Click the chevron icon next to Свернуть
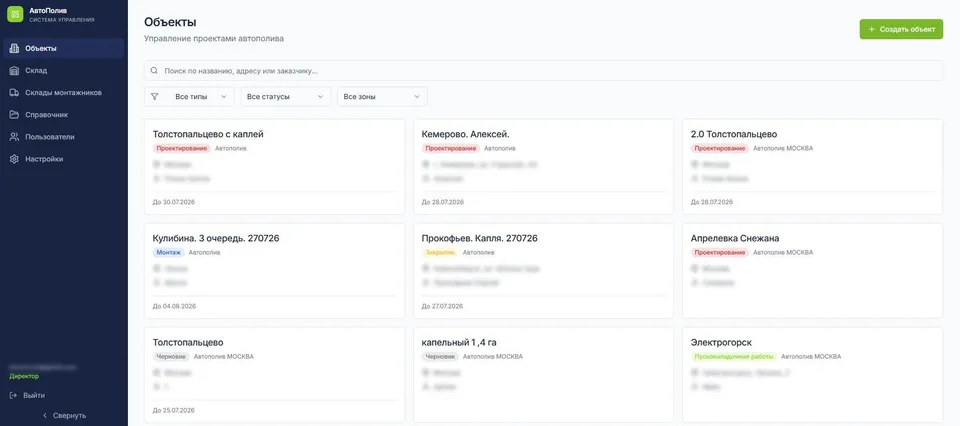Screen dimensions: 960x426 click(x=45, y=415)
